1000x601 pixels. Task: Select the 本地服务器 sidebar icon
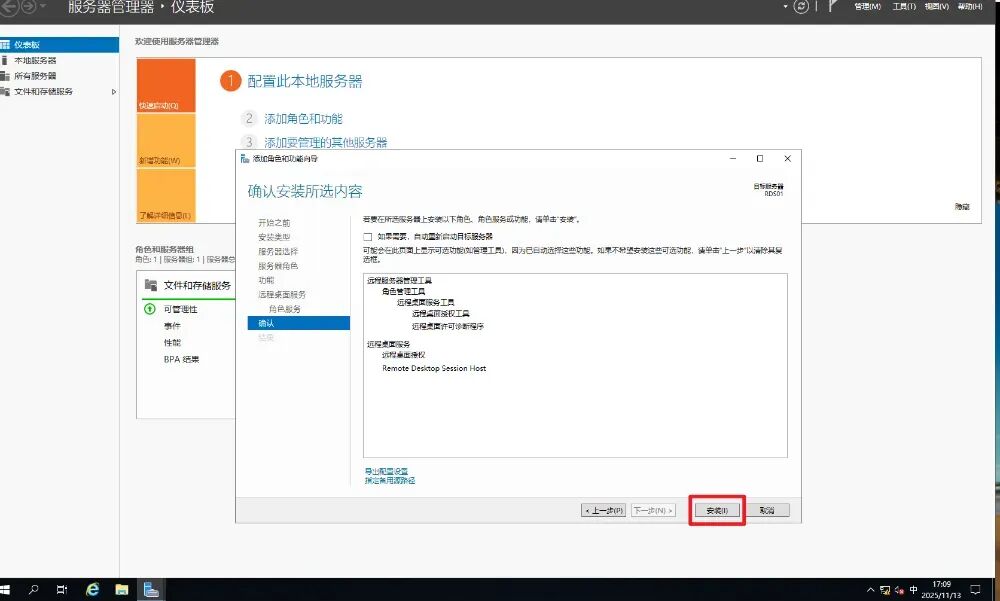(x=4, y=61)
